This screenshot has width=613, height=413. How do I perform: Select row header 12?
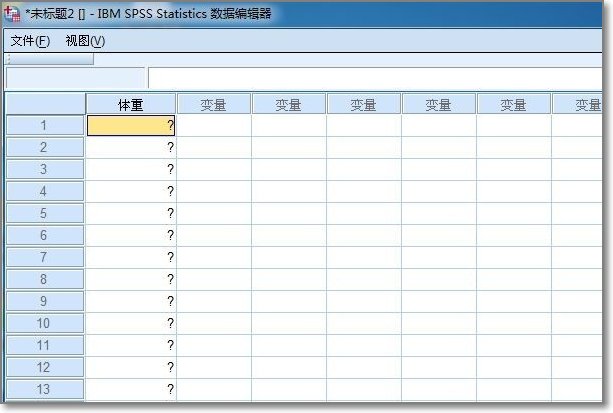click(45, 367)
